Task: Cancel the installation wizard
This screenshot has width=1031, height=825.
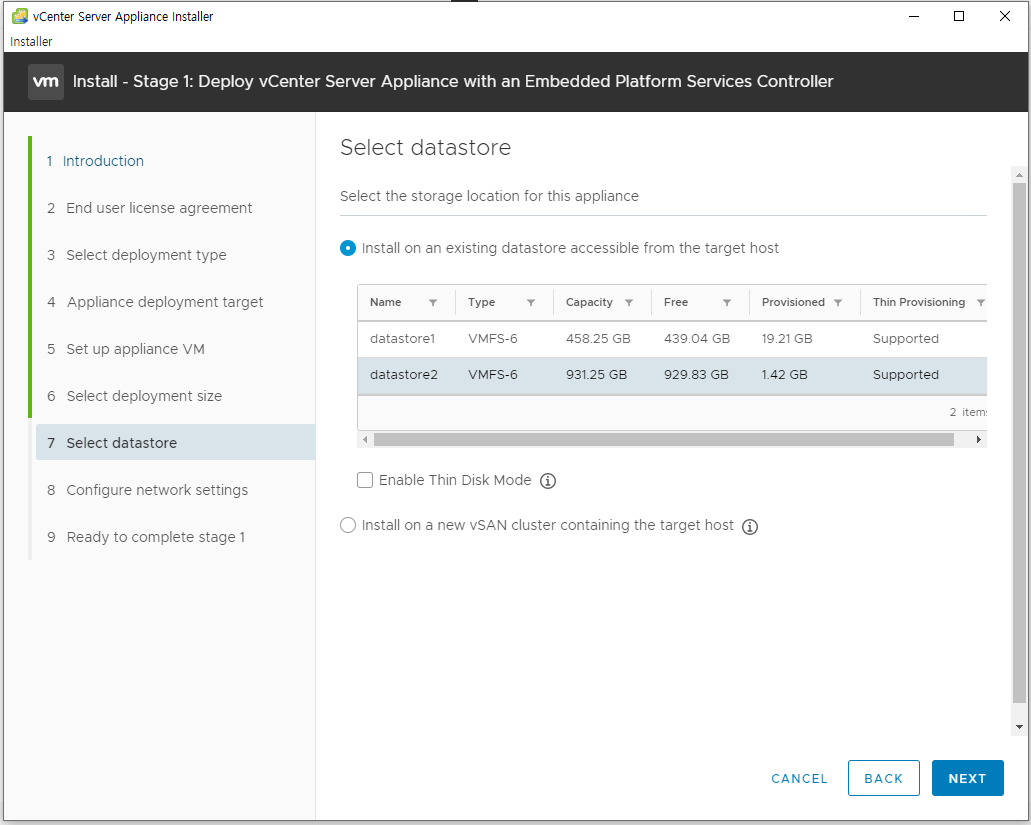Action: pos(799,778)
